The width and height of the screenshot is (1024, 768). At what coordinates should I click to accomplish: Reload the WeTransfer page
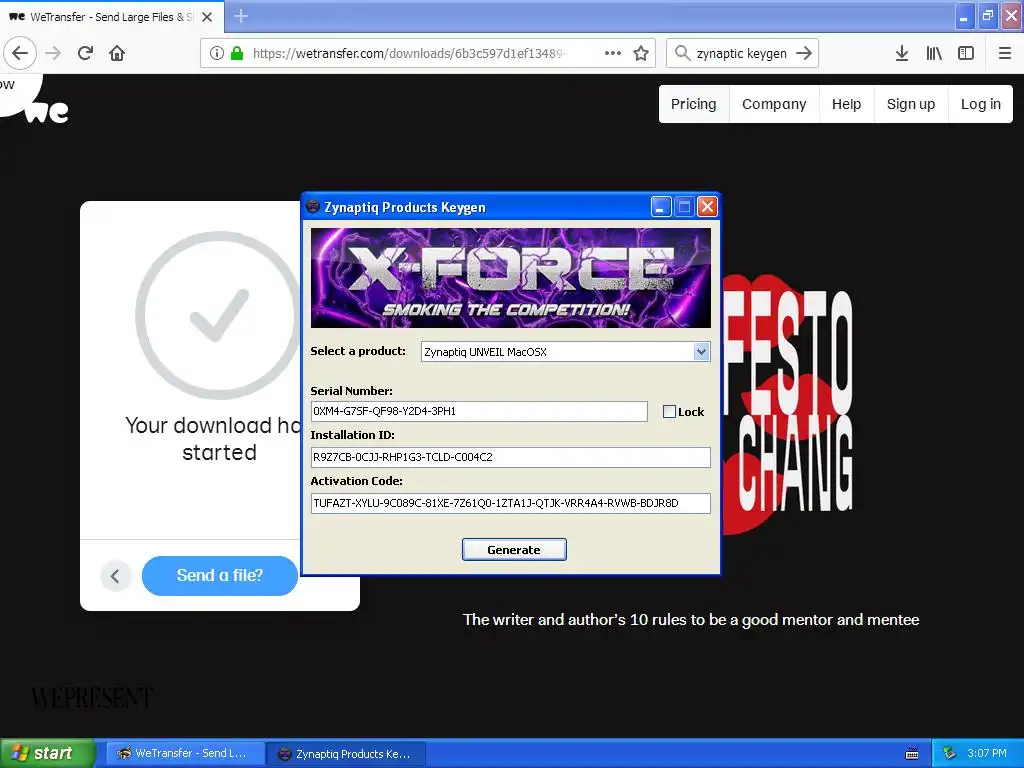point(86,53)
